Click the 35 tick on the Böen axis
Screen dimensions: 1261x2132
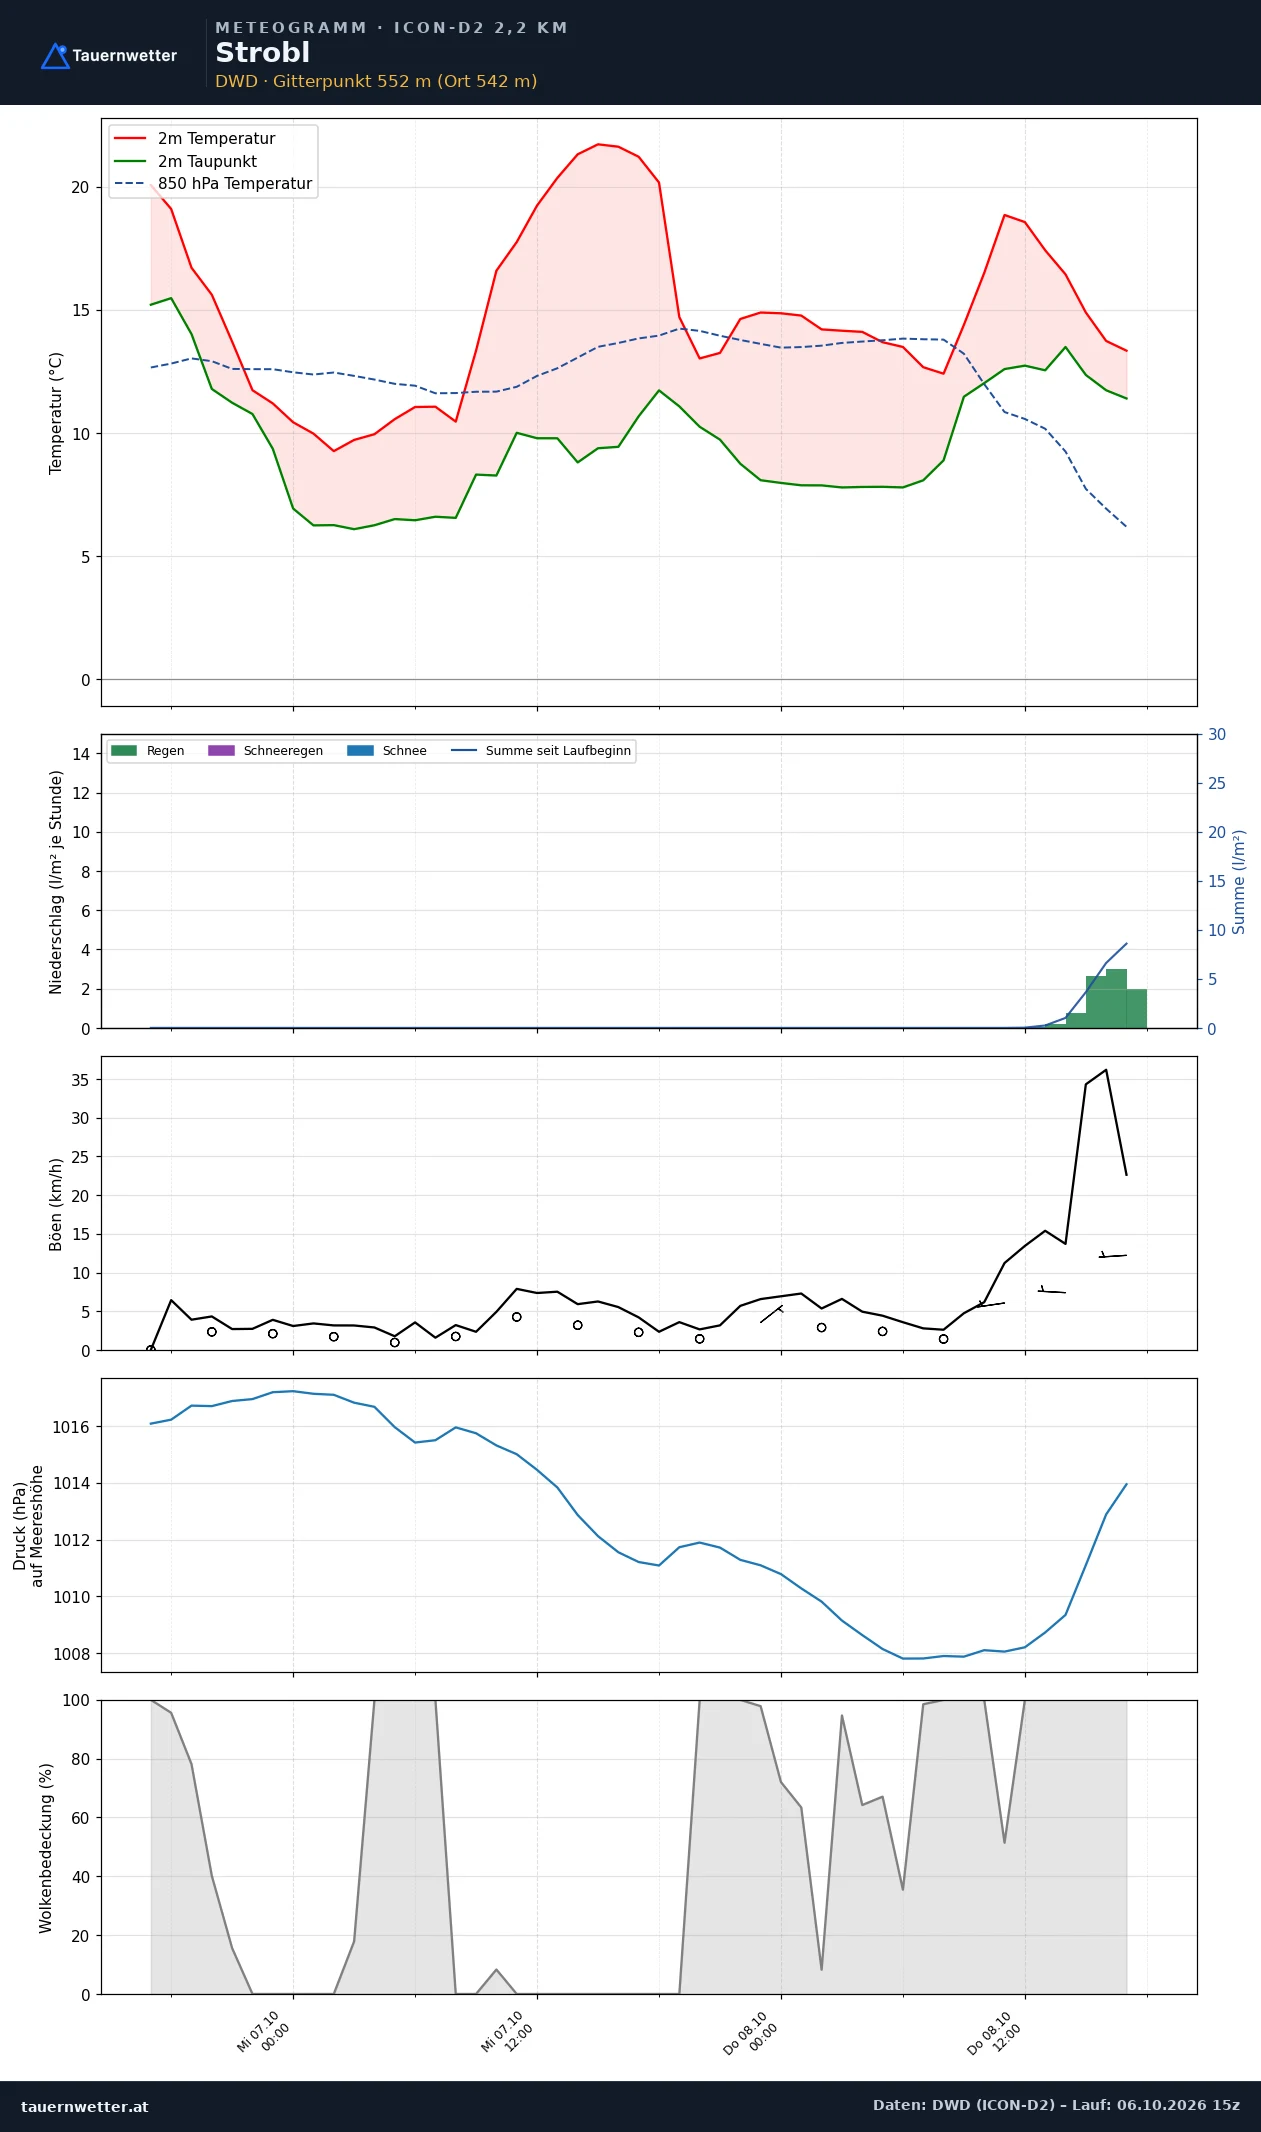80,1080
